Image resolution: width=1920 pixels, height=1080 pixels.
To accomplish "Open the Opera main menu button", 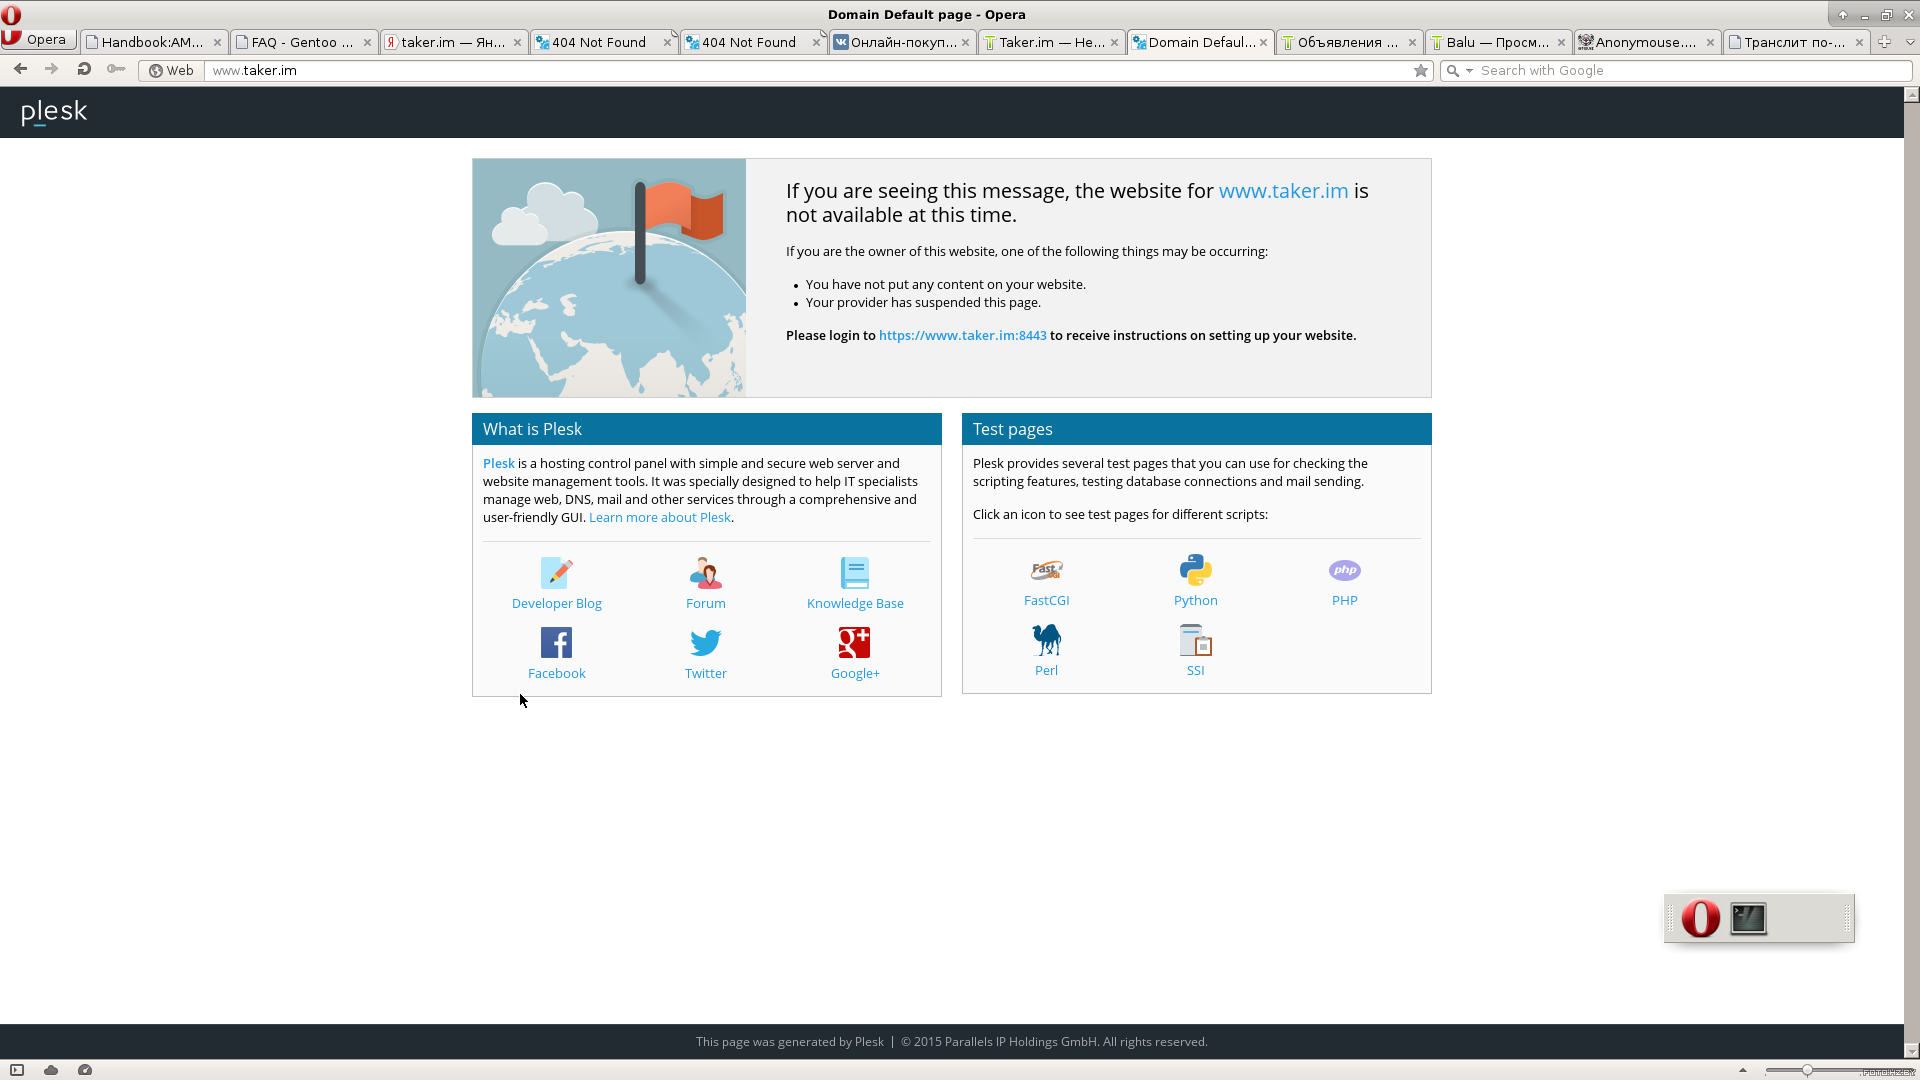I will tap(39, 40).
